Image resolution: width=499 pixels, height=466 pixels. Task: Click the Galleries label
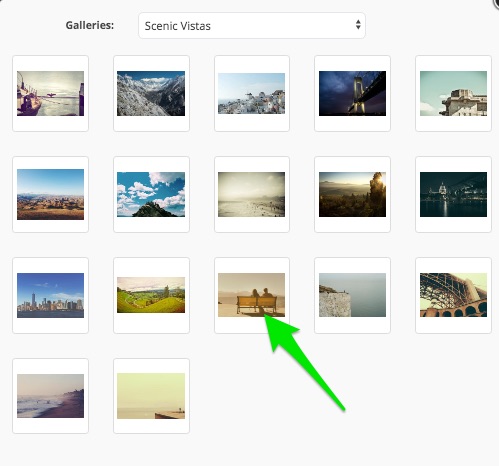pos(90,25)
